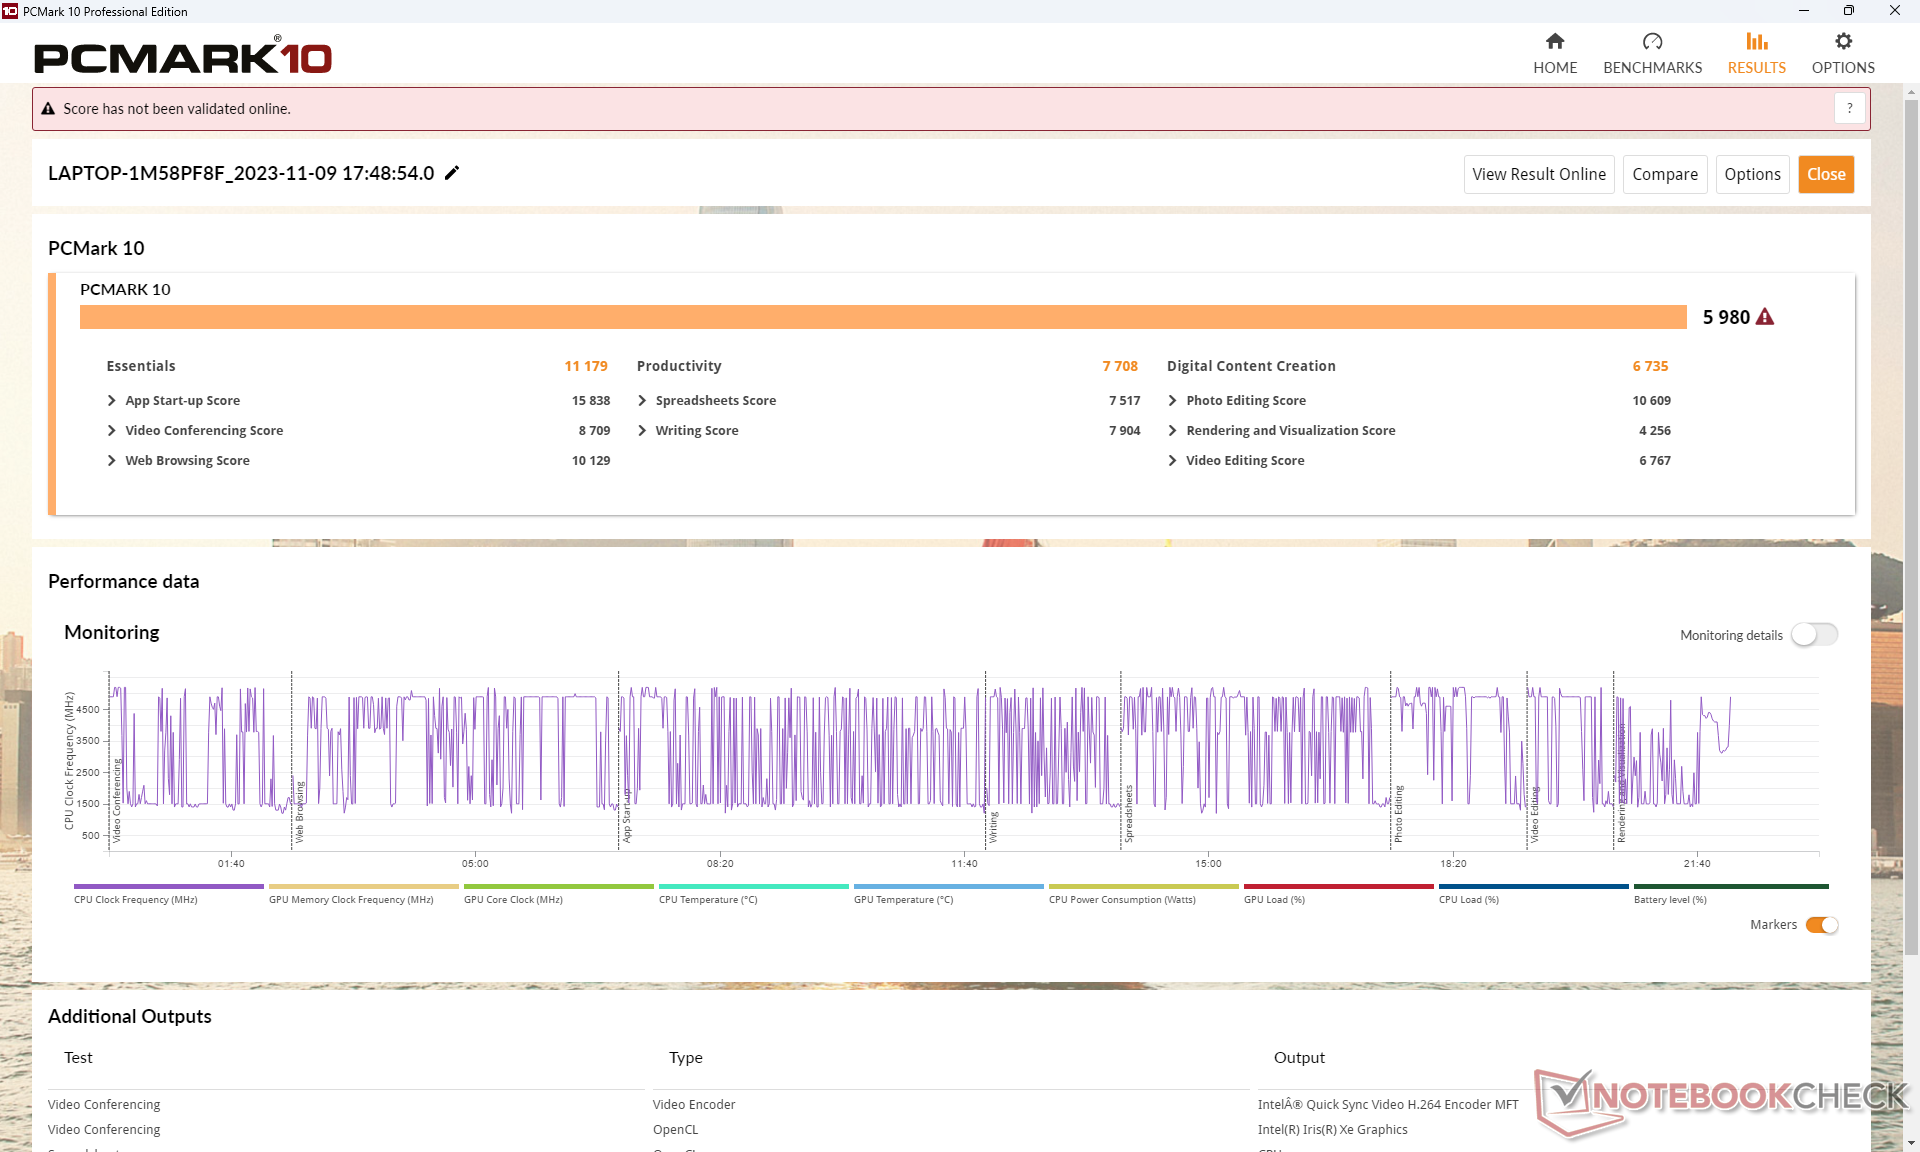1920x1152 pixels.
Task: Click the Results bar chart icon
Action: coord(1756,41)
